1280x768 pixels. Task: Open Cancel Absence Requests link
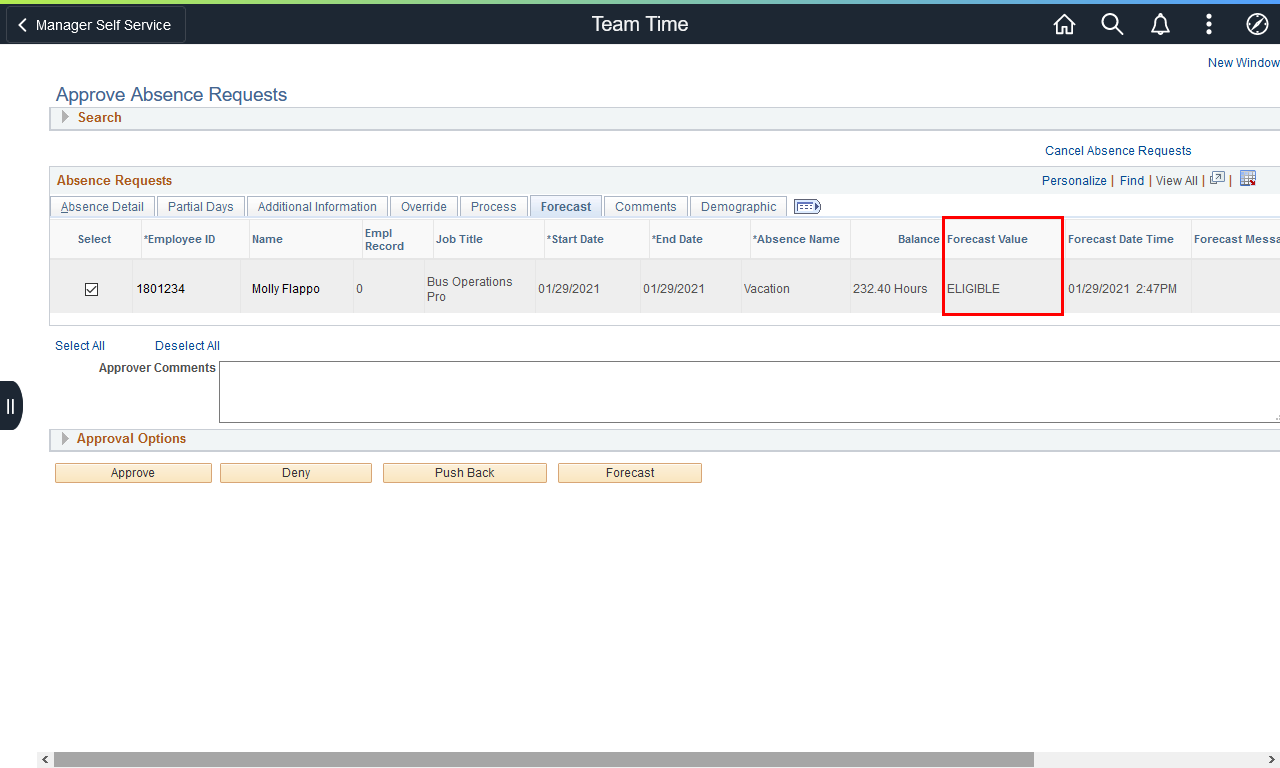point(1118,151)
